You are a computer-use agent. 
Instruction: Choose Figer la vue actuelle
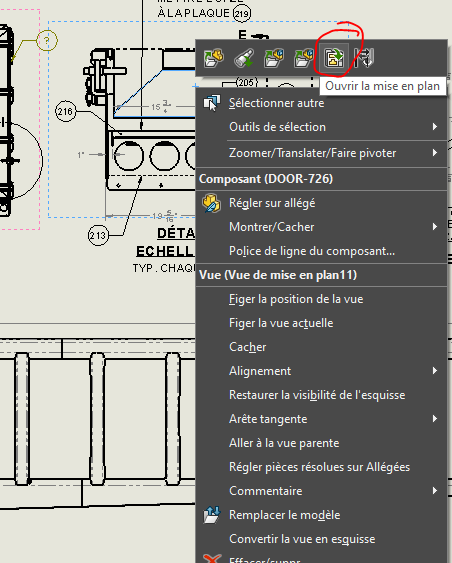point(281,323)
